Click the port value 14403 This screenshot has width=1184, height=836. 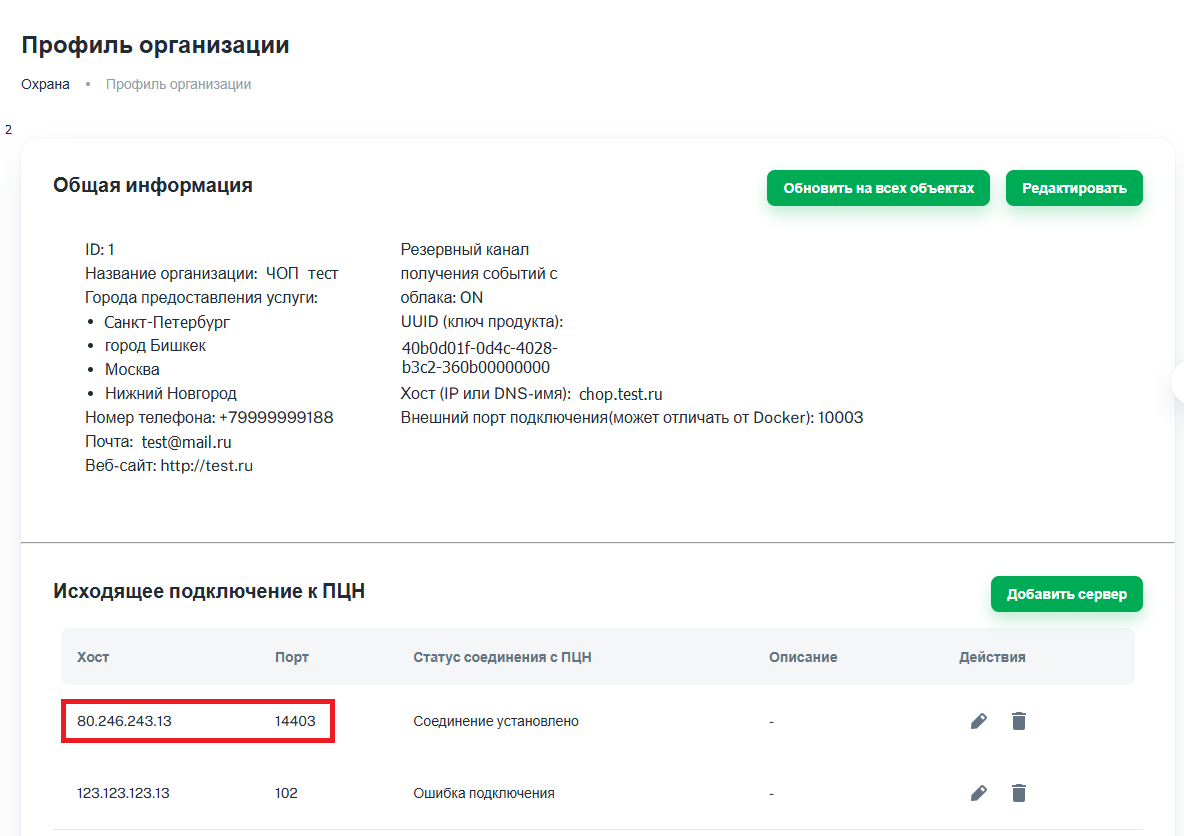click(x=295, y=721)
